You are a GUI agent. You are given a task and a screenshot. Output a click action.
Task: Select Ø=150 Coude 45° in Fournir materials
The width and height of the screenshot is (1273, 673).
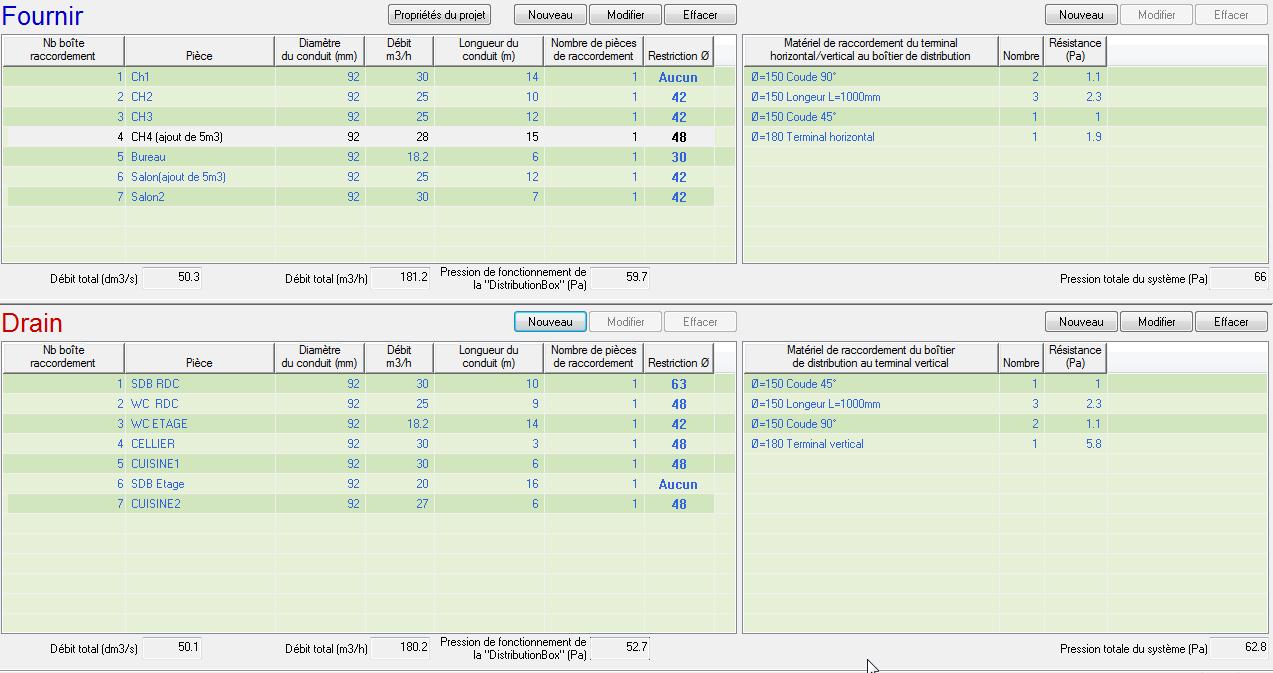[1005, 117]
